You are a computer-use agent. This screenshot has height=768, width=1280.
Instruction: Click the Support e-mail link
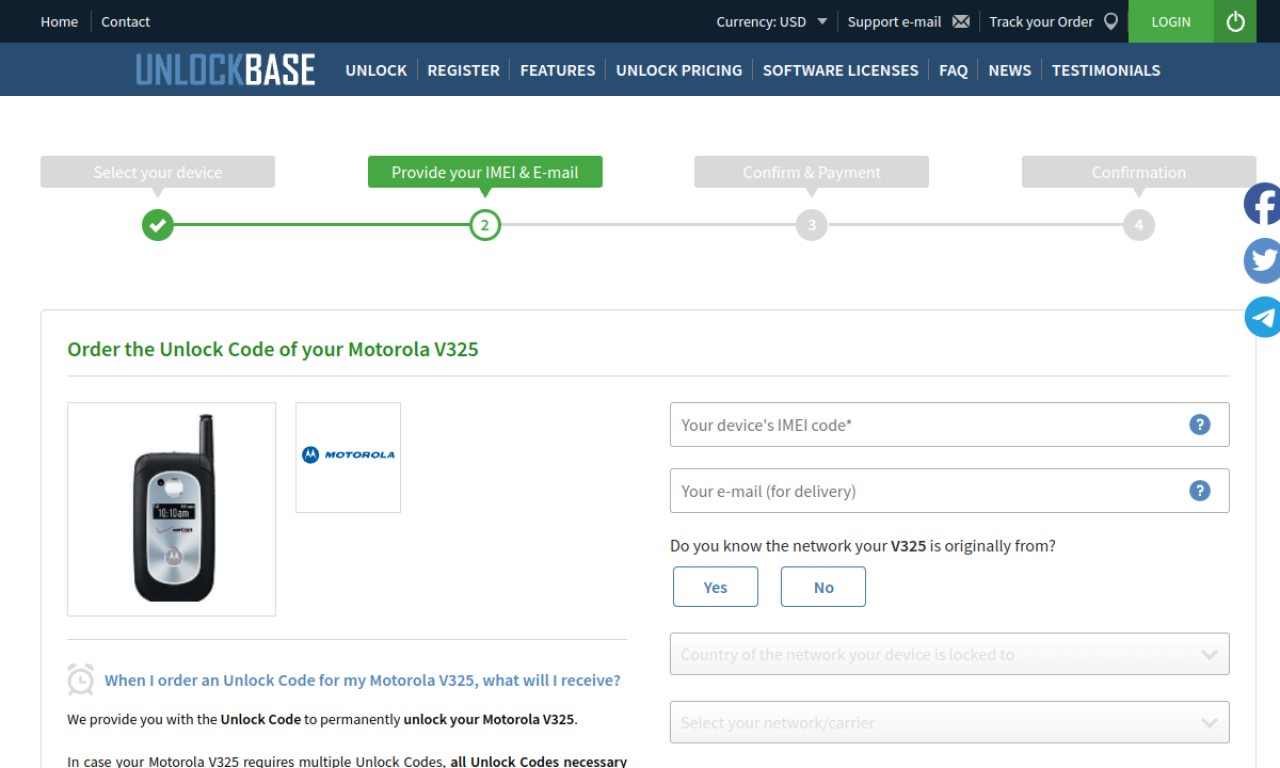(894, 21)
